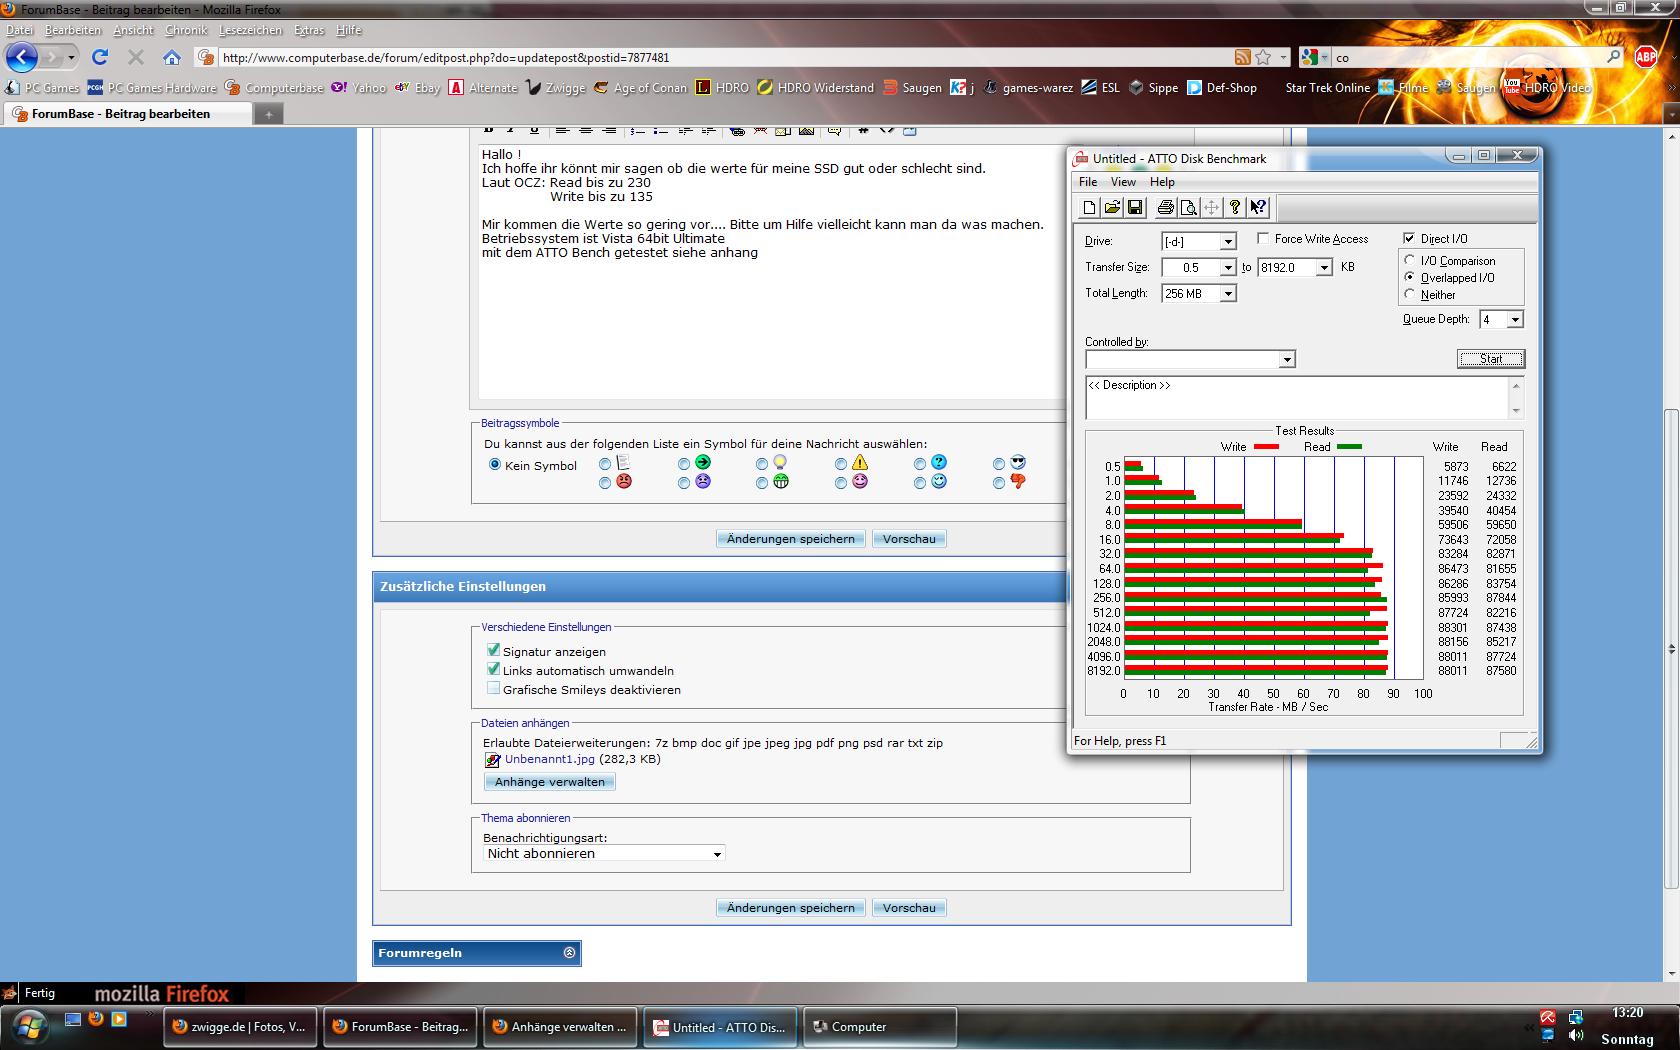Select the I/O Comparison radio button
Viewport: 1680px width, 1050px height.
click(x=1410, y=260)
